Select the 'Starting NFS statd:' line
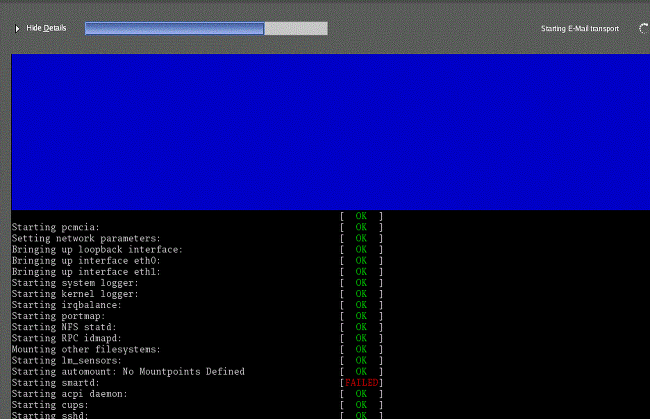650x419 pixels. pos(64,327)
